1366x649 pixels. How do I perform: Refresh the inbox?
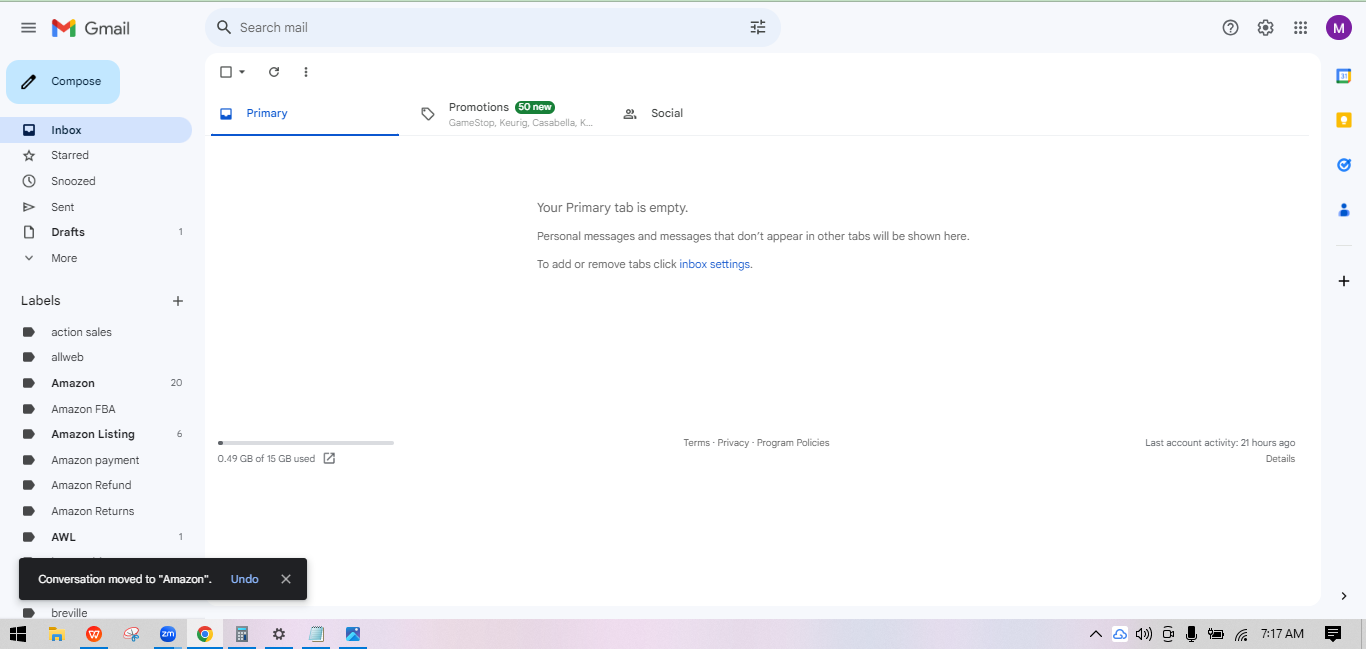point(274,72)
